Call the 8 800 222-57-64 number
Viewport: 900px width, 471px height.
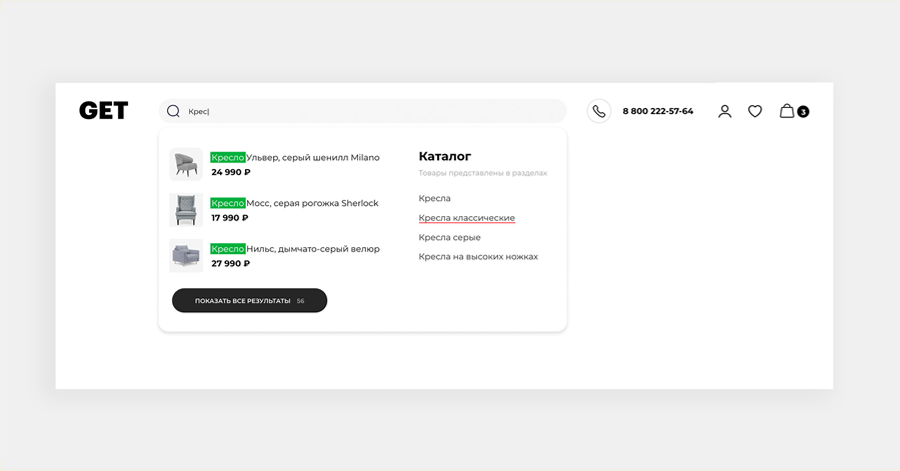point(657,111)
